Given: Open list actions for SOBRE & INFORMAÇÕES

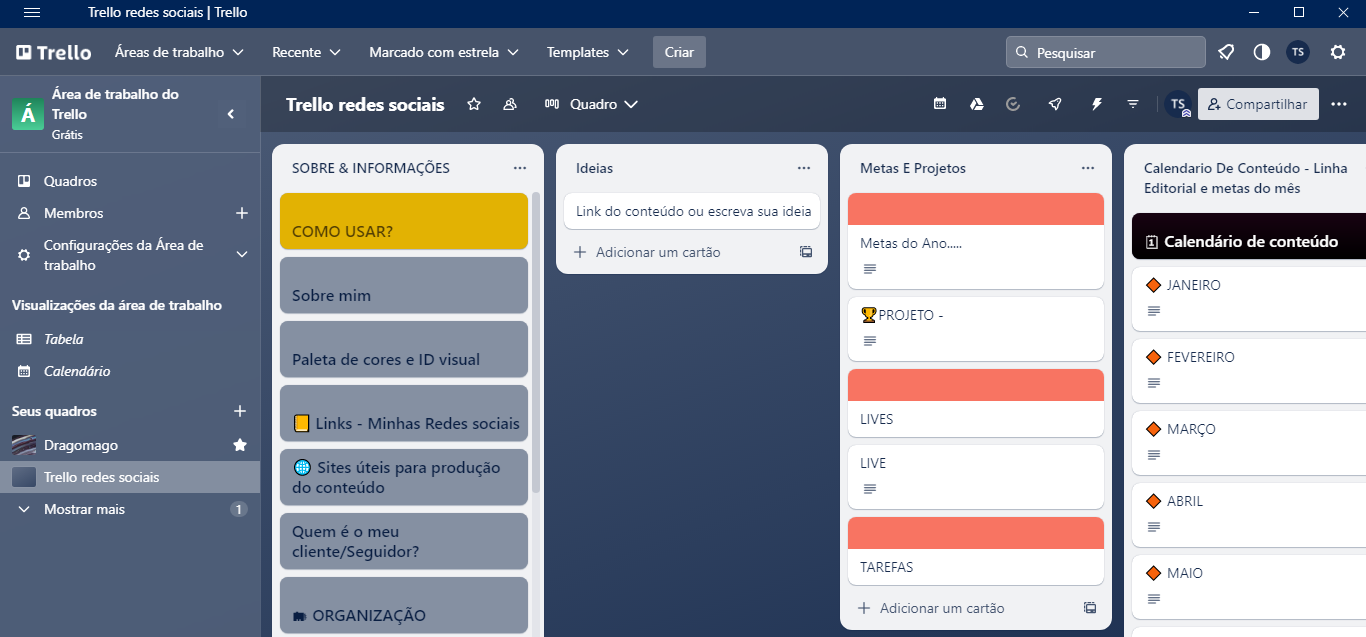Looking at the screenshot, I should [520, 168].
